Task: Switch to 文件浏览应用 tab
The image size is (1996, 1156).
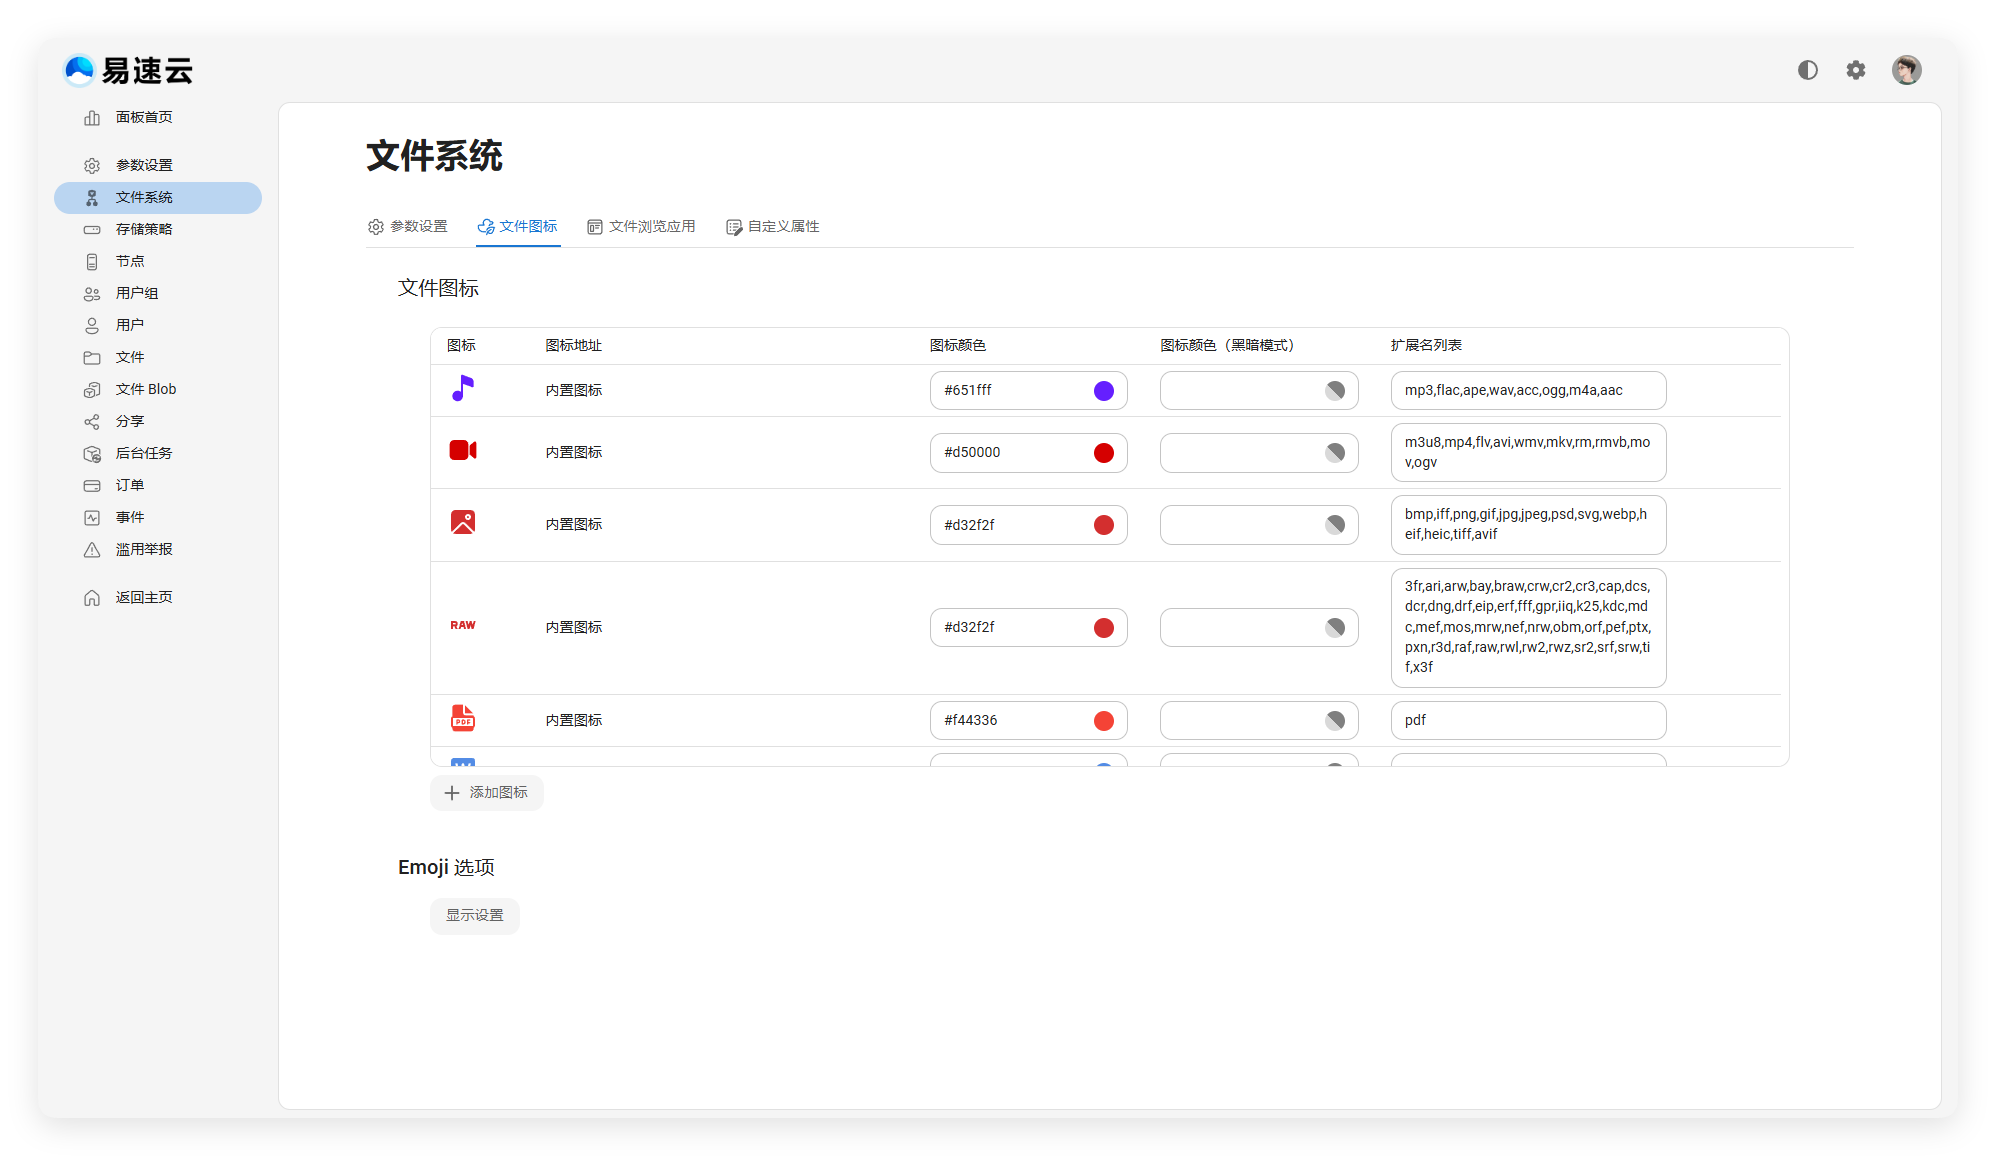Action: coord(641,227)
